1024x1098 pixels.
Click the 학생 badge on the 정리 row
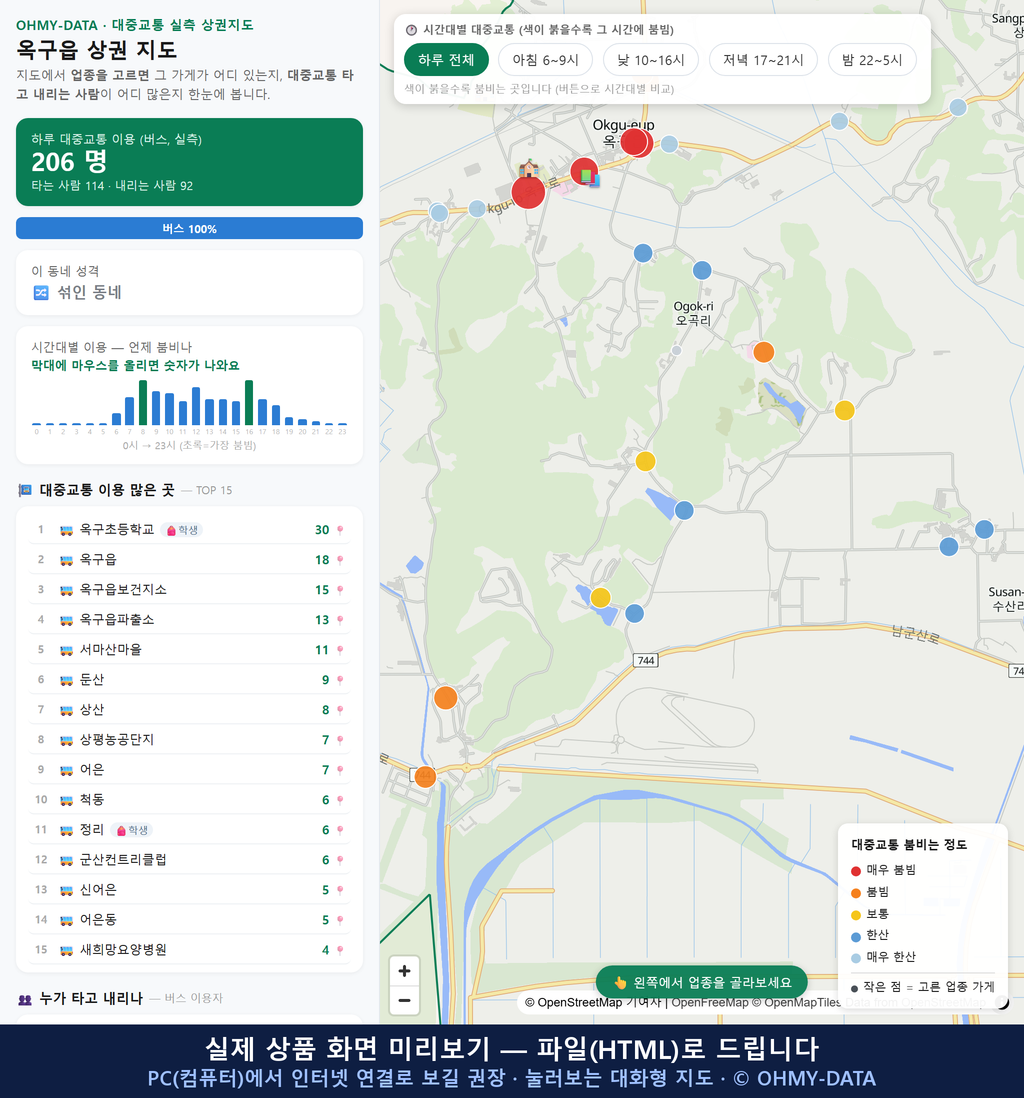coord(132,831)
